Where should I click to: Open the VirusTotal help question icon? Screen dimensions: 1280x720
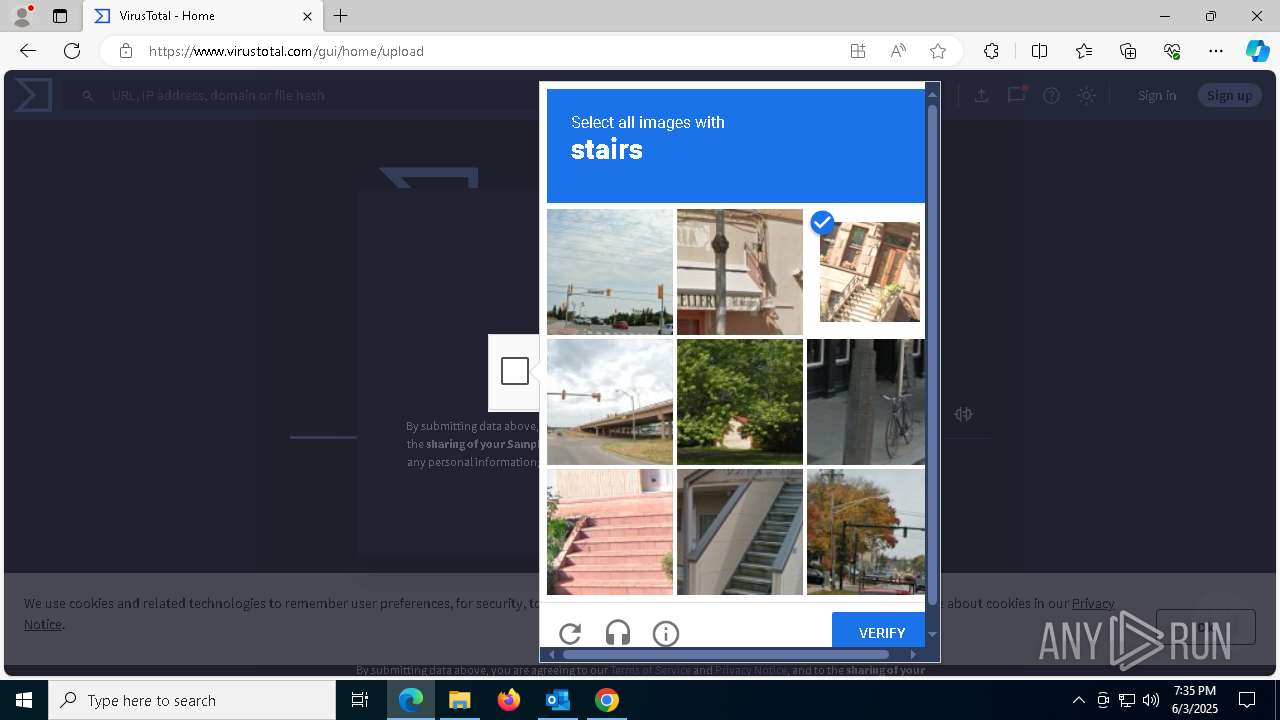(x=1051, y=95)
